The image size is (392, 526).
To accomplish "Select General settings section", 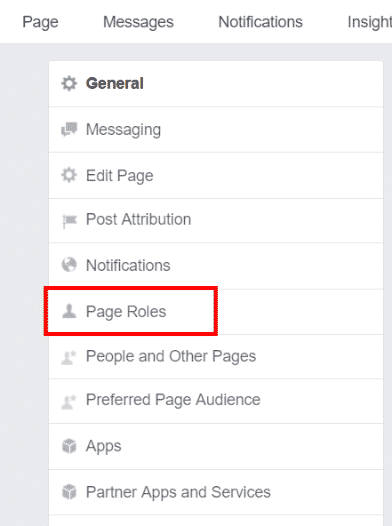I will pos(216,84).
